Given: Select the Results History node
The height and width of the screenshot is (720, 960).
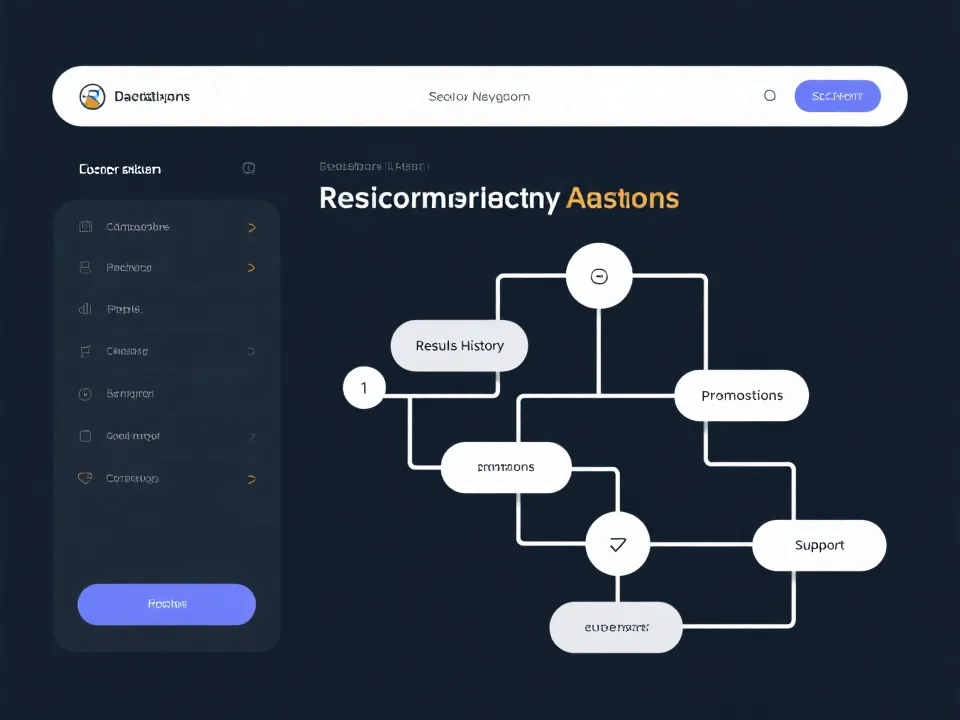Looking at the screenshot, I should coord(459,346).
